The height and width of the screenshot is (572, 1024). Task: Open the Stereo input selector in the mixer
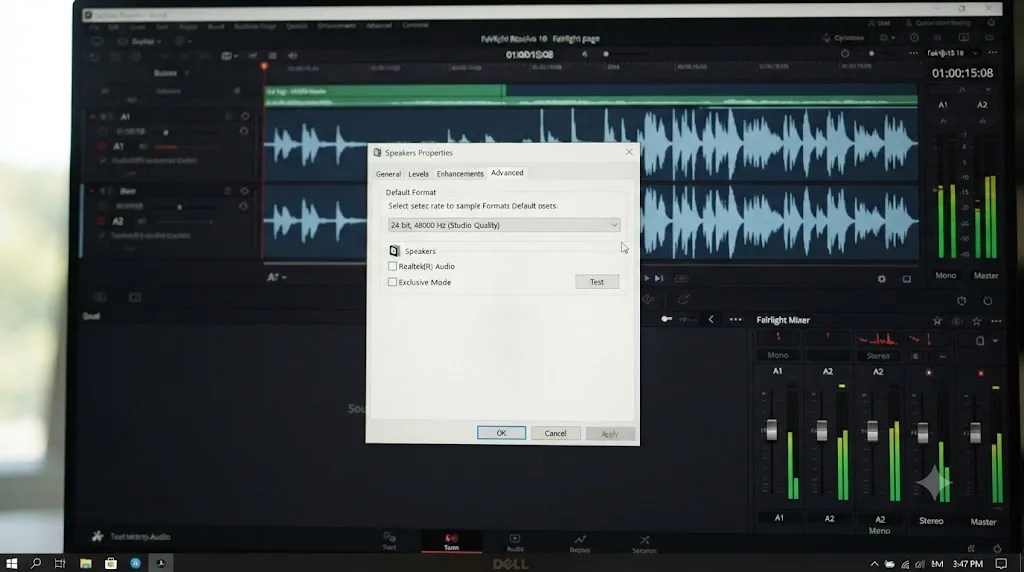click(x=878, y=356)
